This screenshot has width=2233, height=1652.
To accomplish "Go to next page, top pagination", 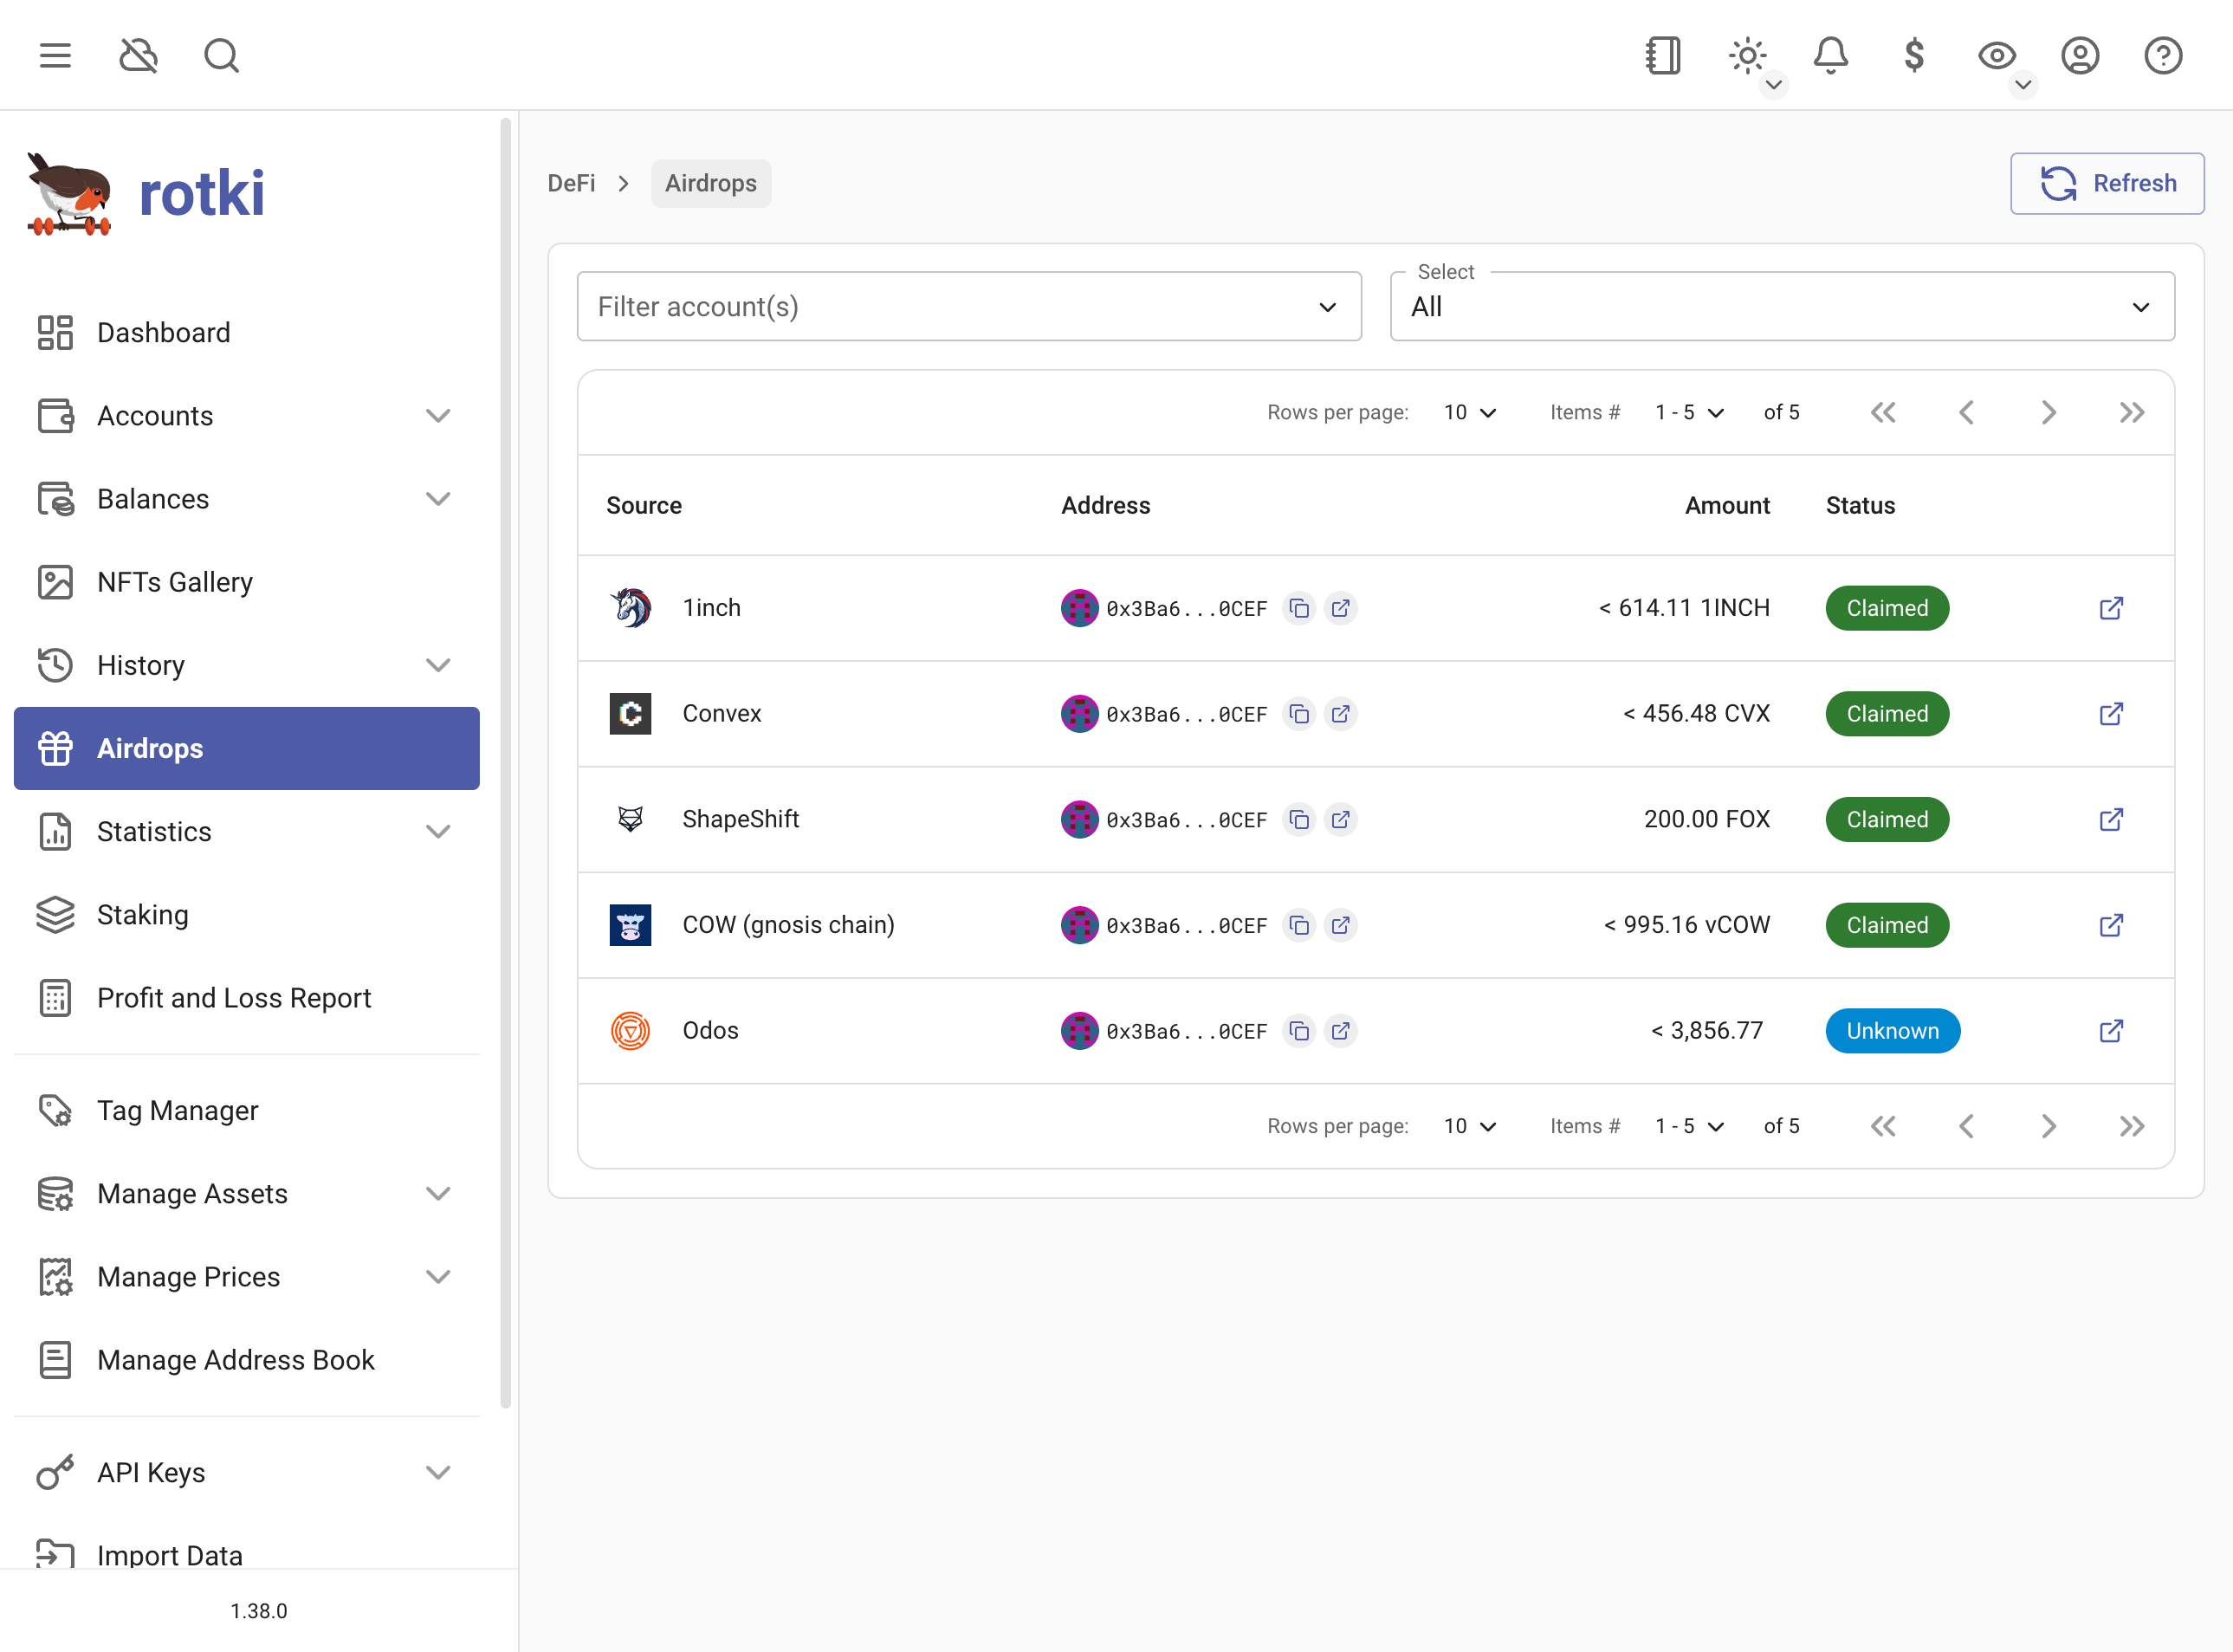I will click(x=2048, y=412).
